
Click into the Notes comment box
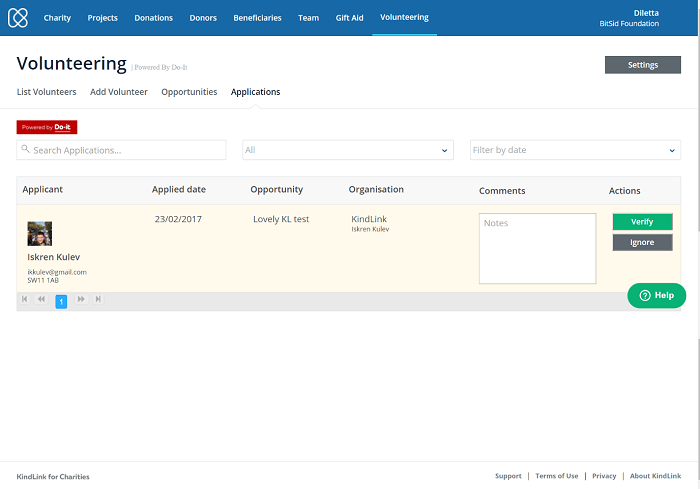tap(538, 248)
